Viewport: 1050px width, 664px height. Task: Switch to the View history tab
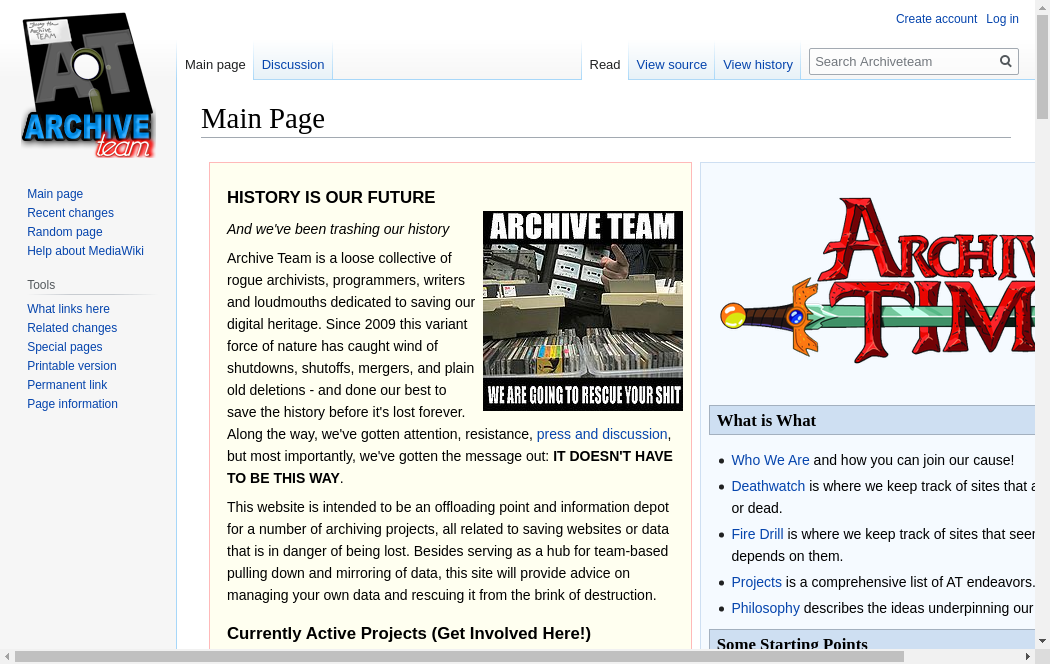coord(757,64)
